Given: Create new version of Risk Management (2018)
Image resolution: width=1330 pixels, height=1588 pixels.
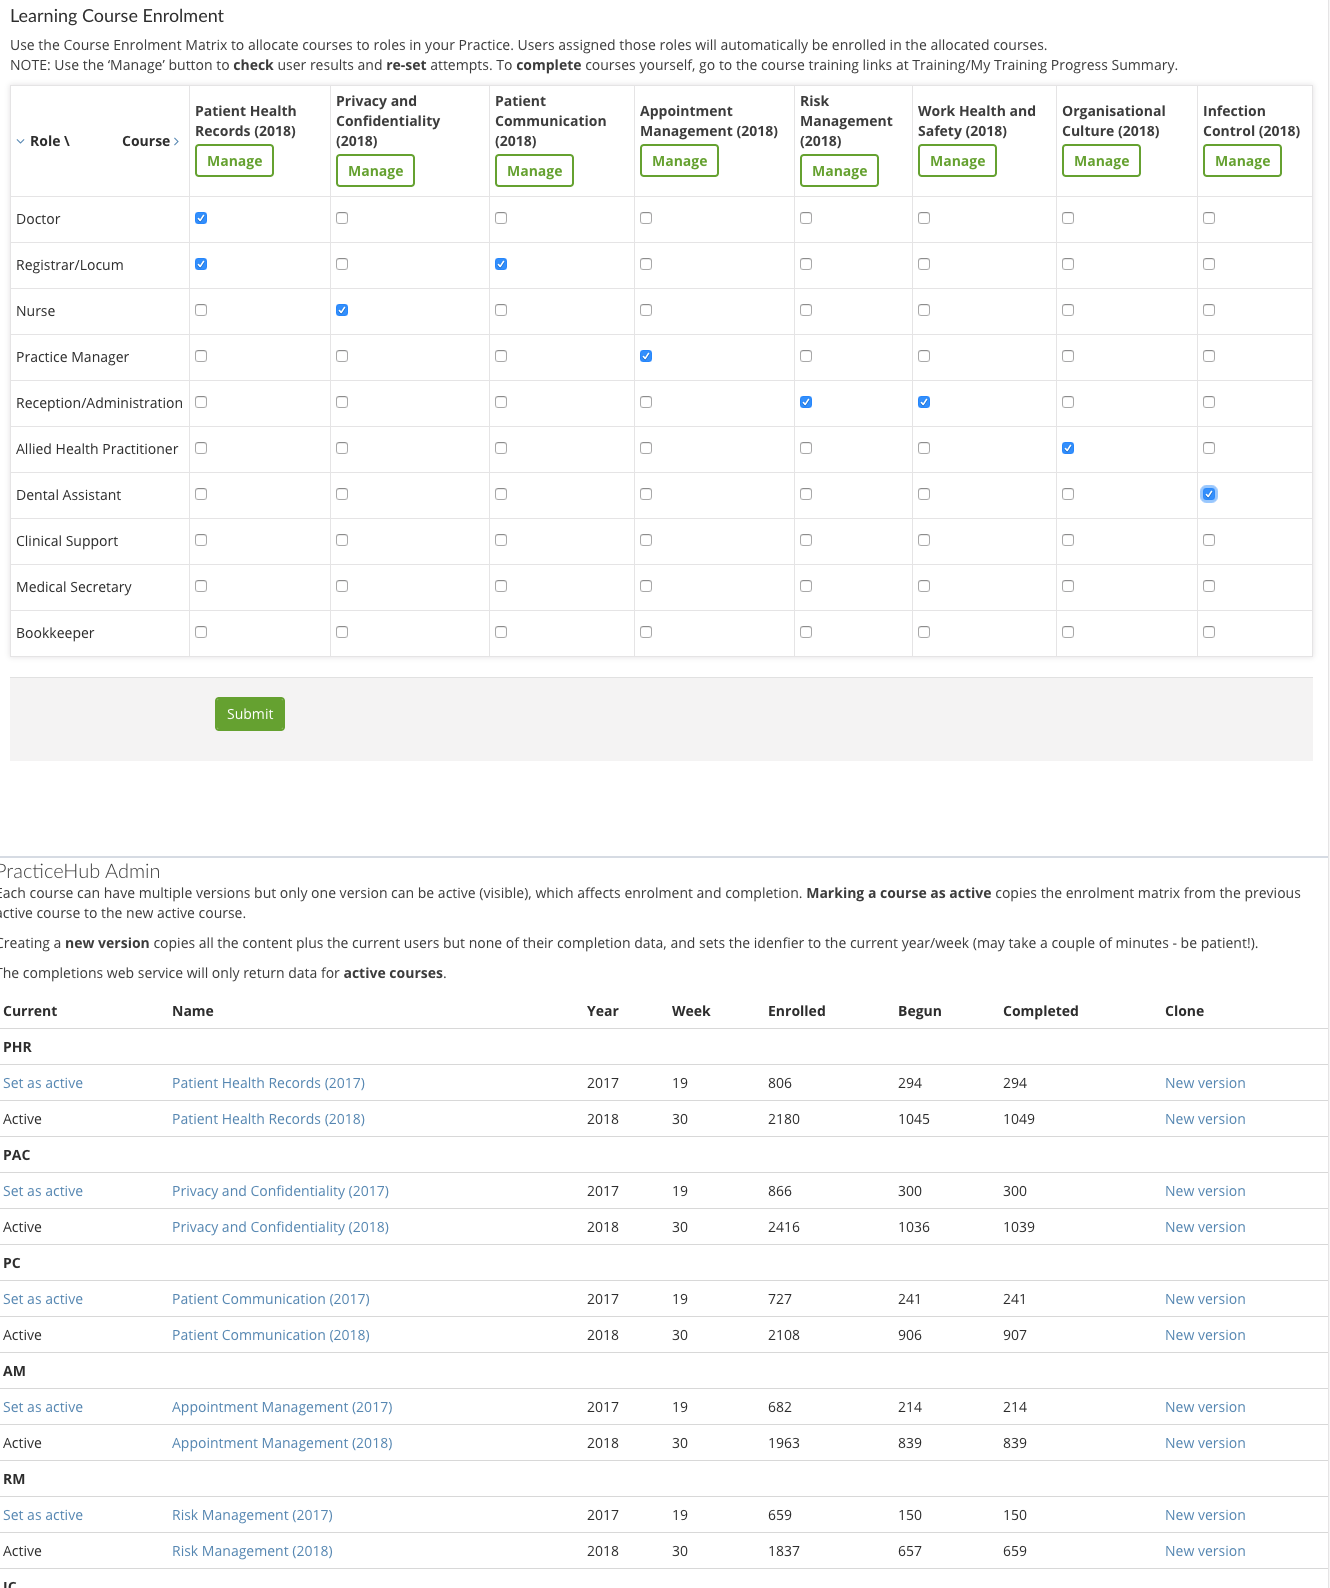Looking at the screenshot, I should [x=1205, y=1551].
